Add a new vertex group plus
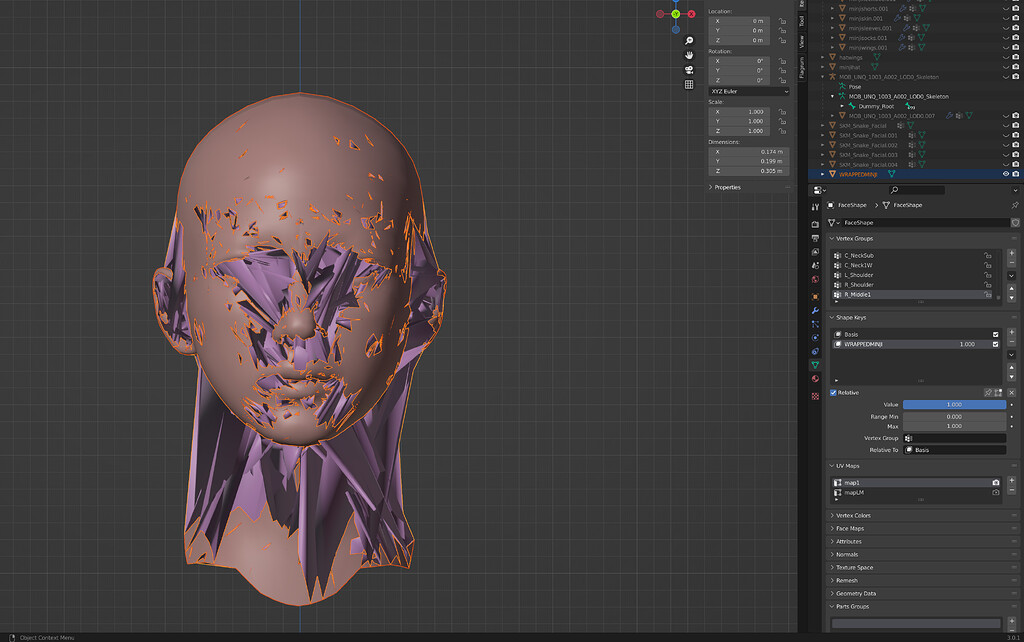Screen dimensions: 1024x642 1012,253
